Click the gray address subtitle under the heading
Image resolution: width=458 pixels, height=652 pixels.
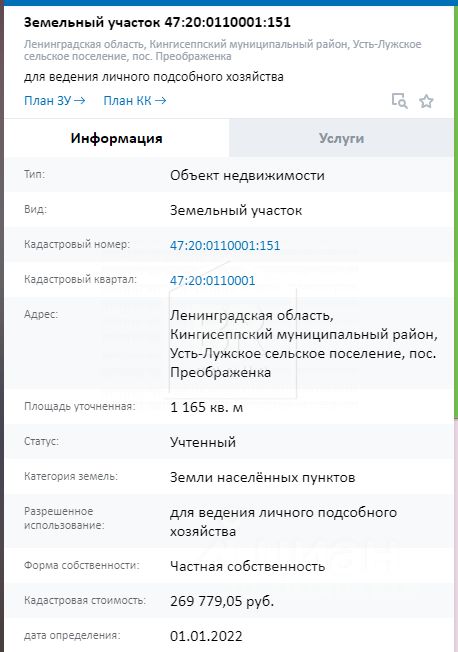223,50
